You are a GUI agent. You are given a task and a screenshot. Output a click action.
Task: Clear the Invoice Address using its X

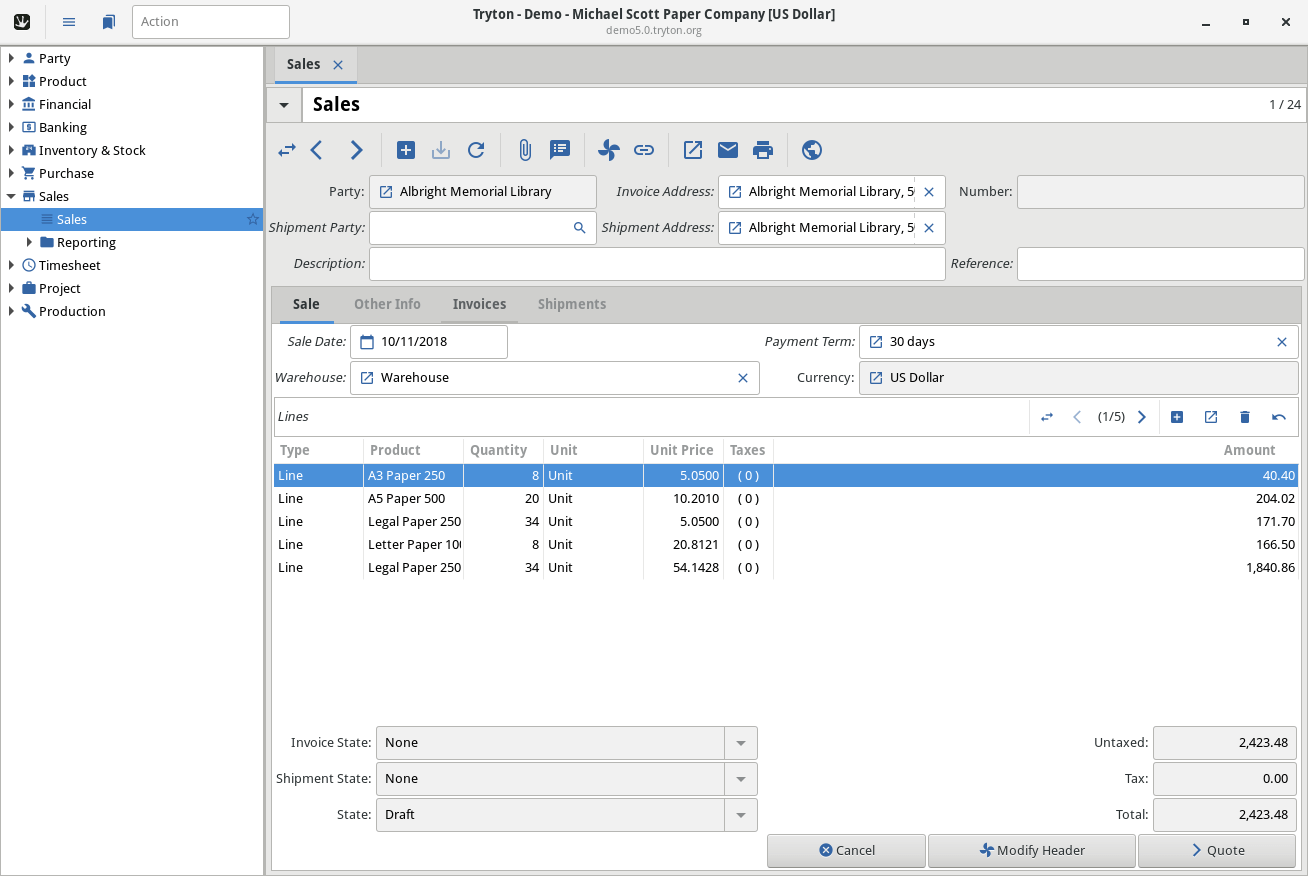[x=928, y=191]
